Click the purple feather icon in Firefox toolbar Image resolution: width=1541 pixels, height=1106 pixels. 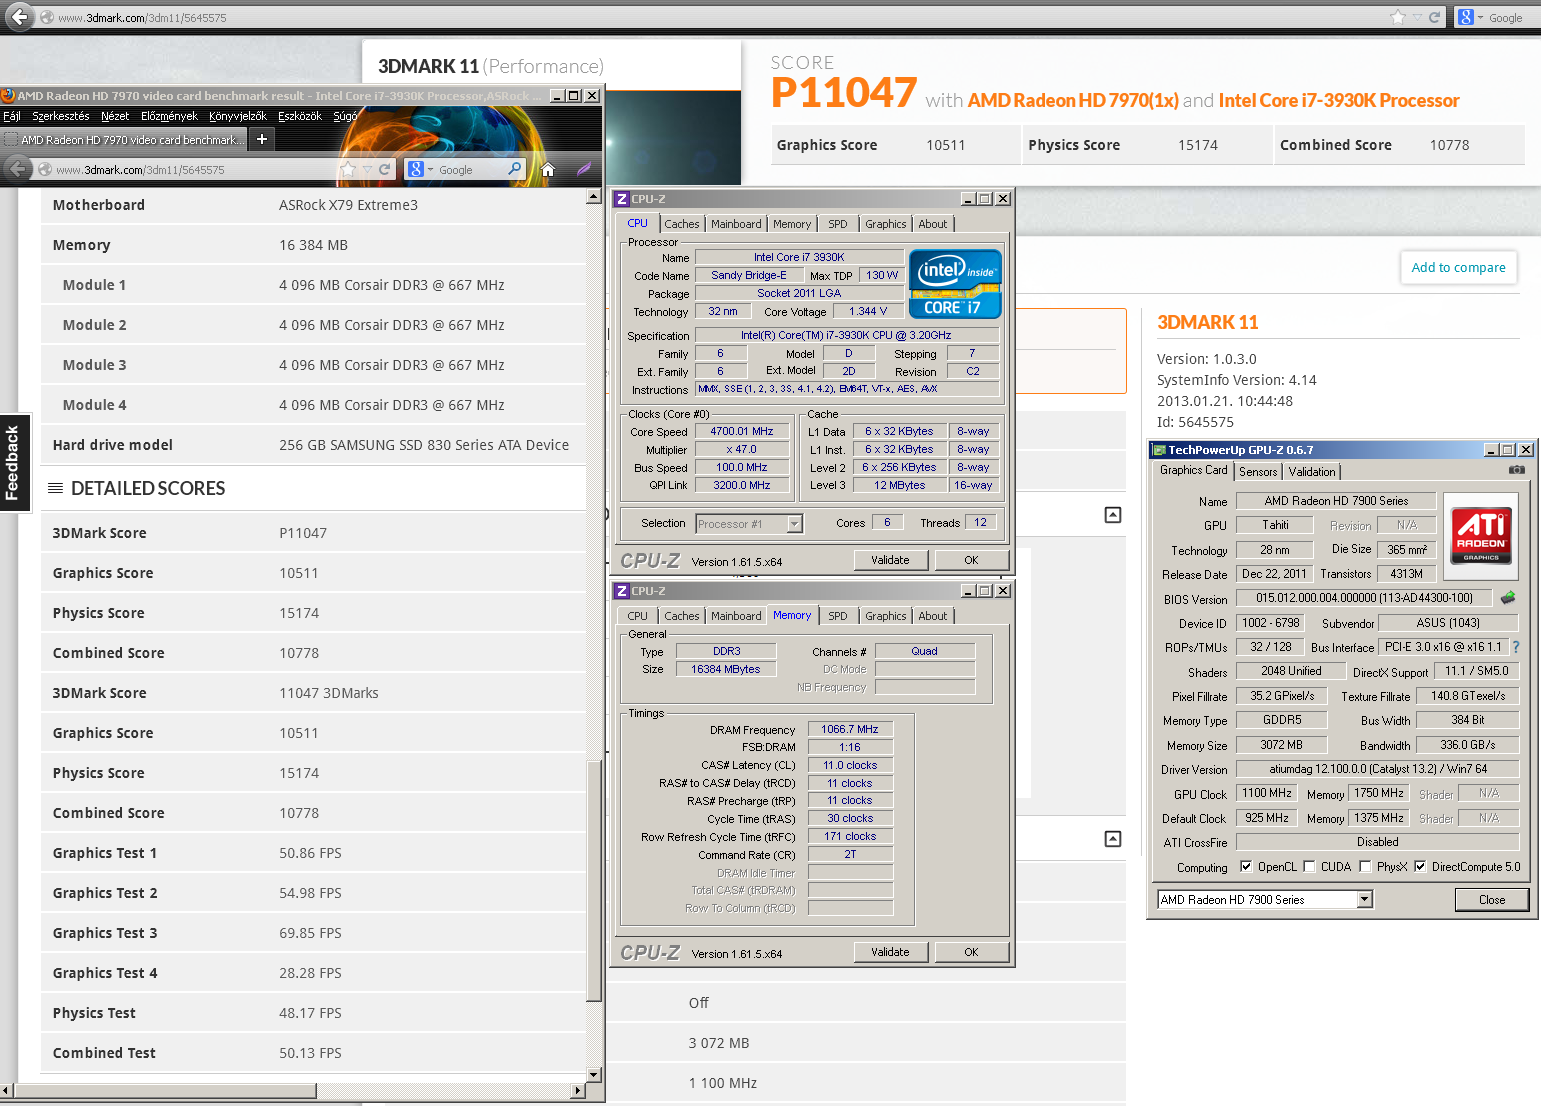584,169
